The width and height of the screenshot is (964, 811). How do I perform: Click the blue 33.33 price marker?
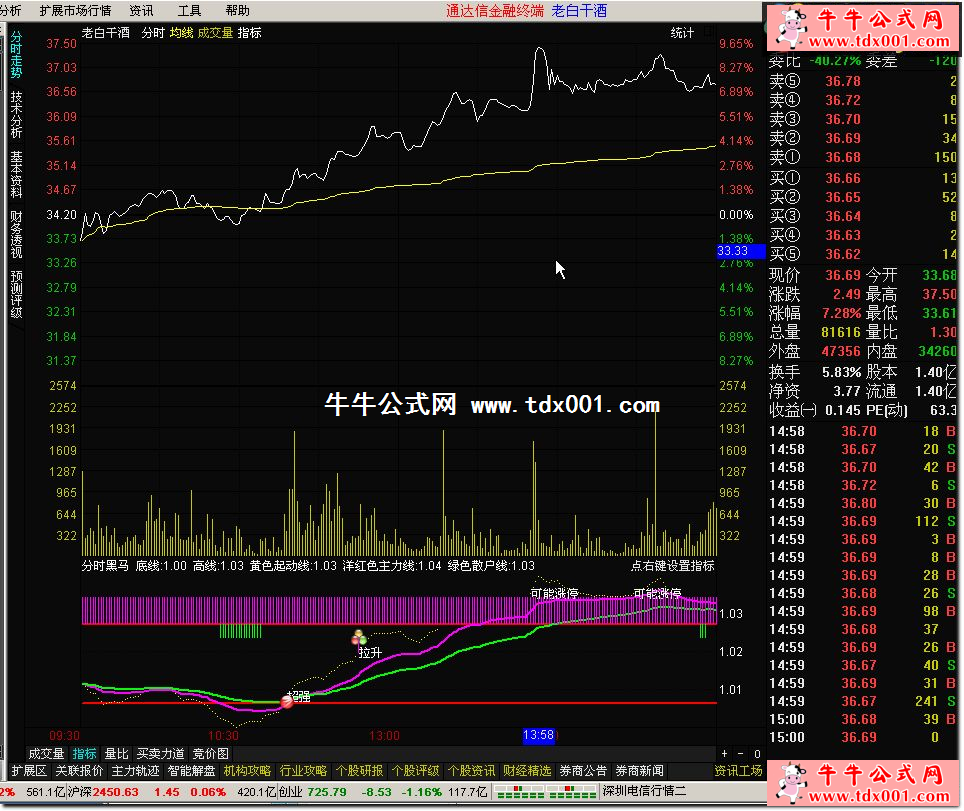[740, 251]
